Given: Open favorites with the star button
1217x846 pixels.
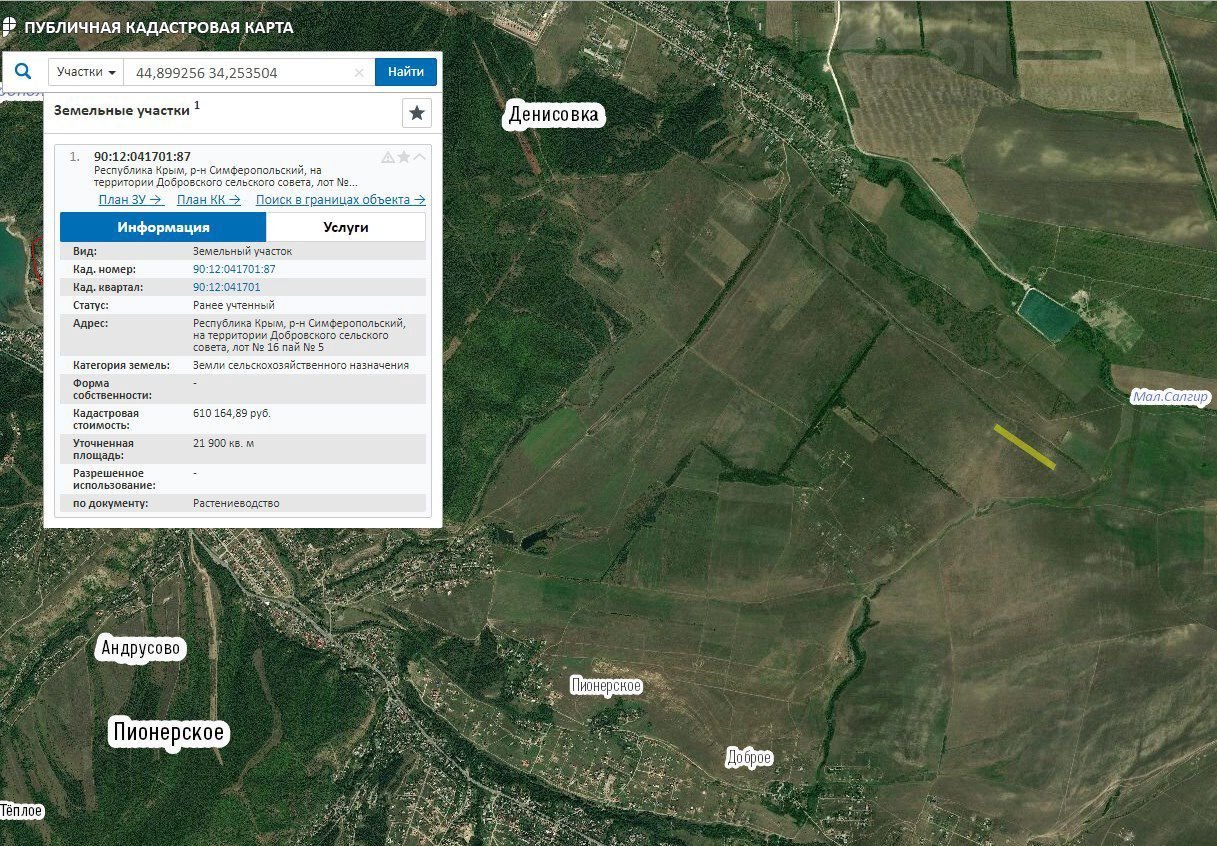Looking at the screenshot, I should [417, 113].
